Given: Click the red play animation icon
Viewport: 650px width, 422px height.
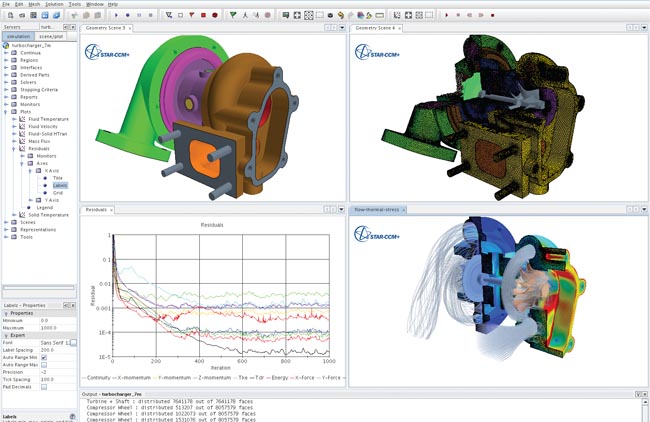Looking at the screenshot, I should pyautogui.click(x=446, y=15).
